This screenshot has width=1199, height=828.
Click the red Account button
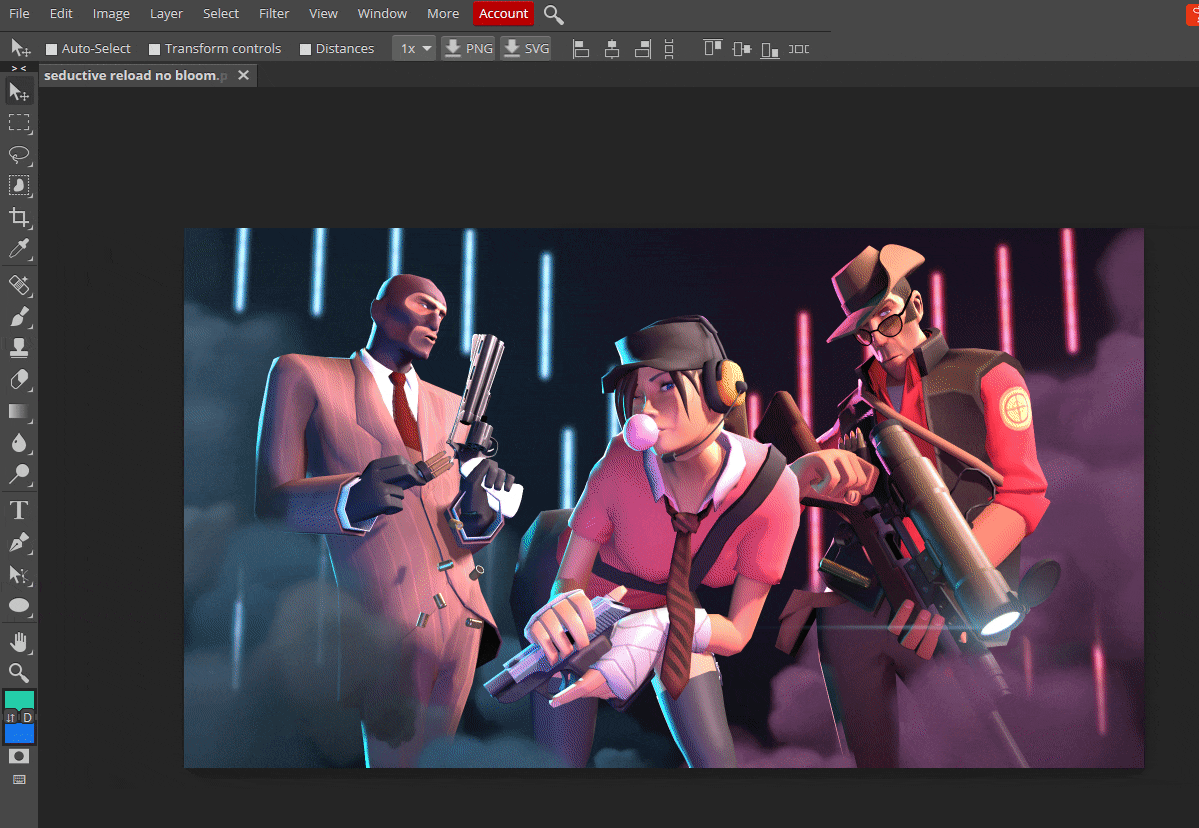point(503,14)
